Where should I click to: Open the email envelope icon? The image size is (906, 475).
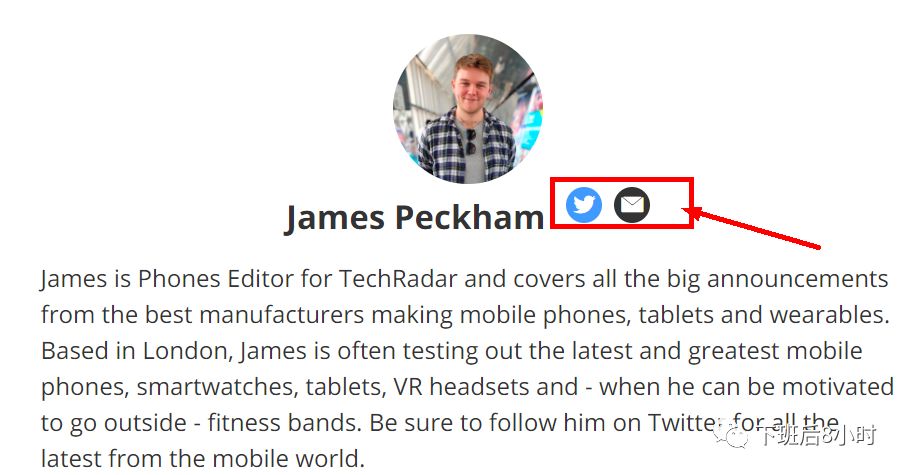631,204
